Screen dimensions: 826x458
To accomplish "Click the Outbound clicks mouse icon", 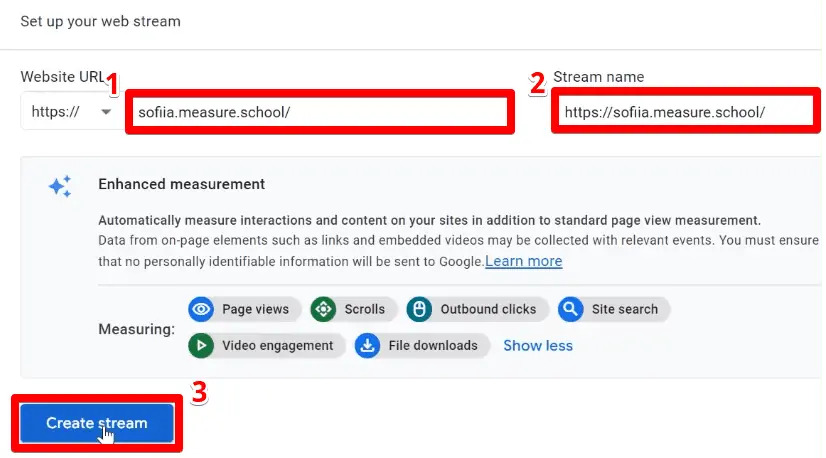I will (x=419, y=309).
